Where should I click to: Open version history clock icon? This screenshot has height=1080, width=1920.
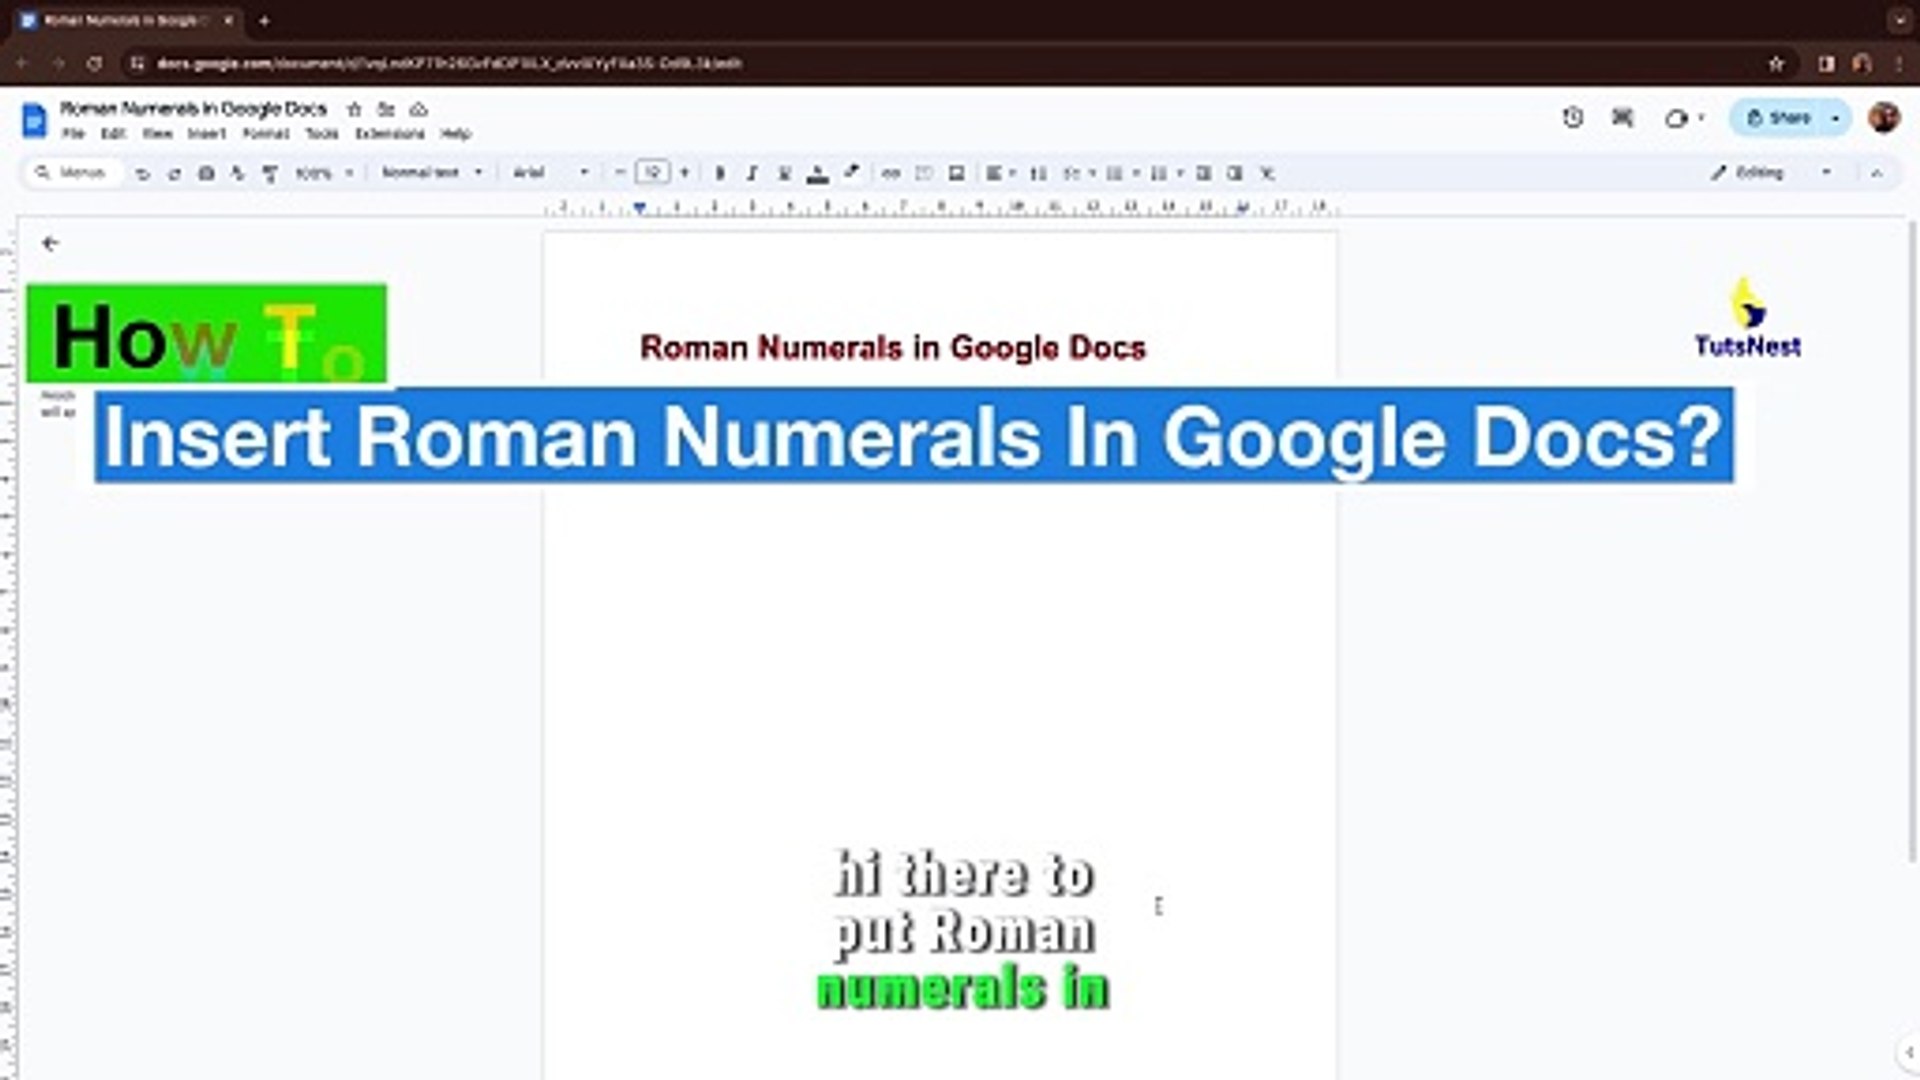coord(1572,118)
